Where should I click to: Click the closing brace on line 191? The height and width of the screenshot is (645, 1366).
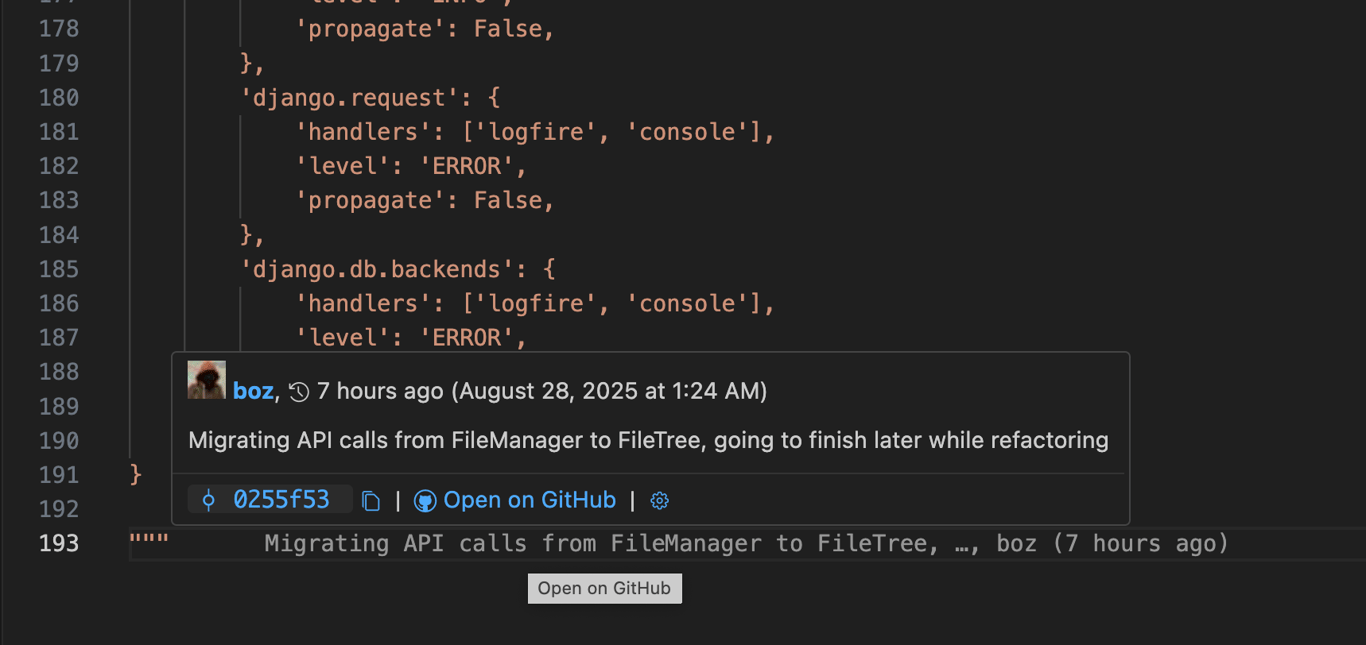[x=136, y=475]
